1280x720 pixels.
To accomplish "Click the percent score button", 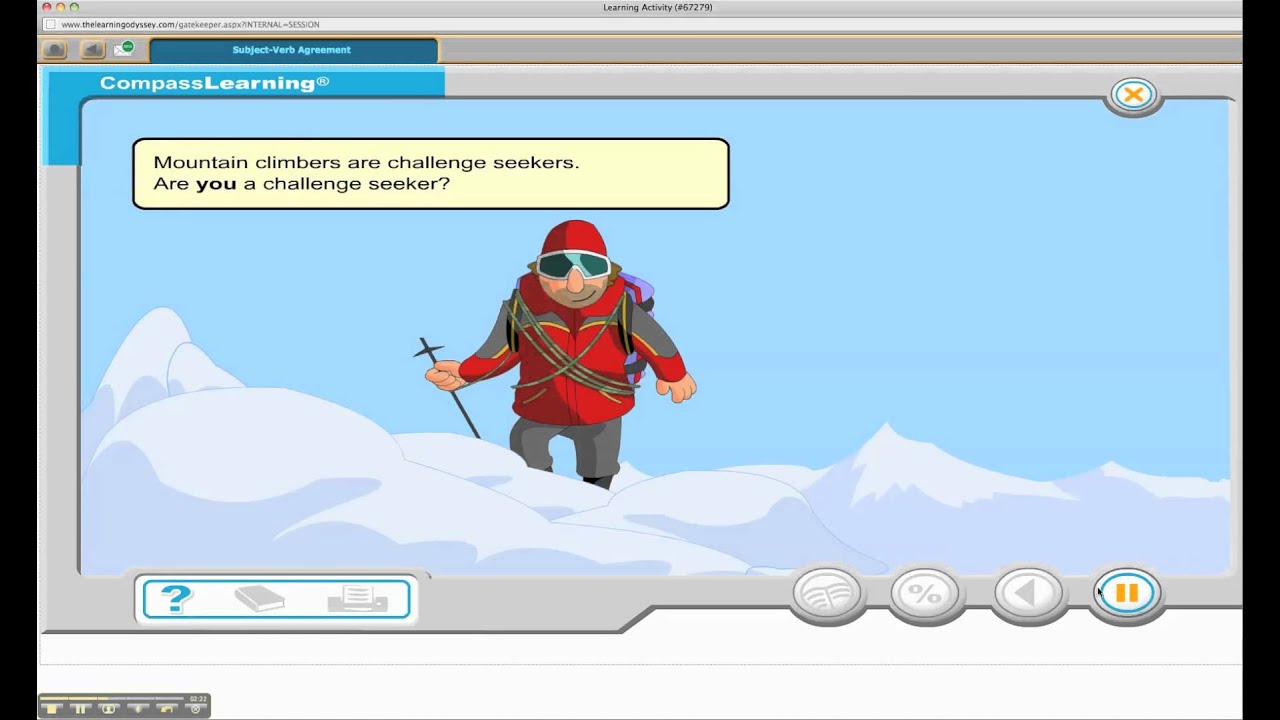I will [925, 593].
